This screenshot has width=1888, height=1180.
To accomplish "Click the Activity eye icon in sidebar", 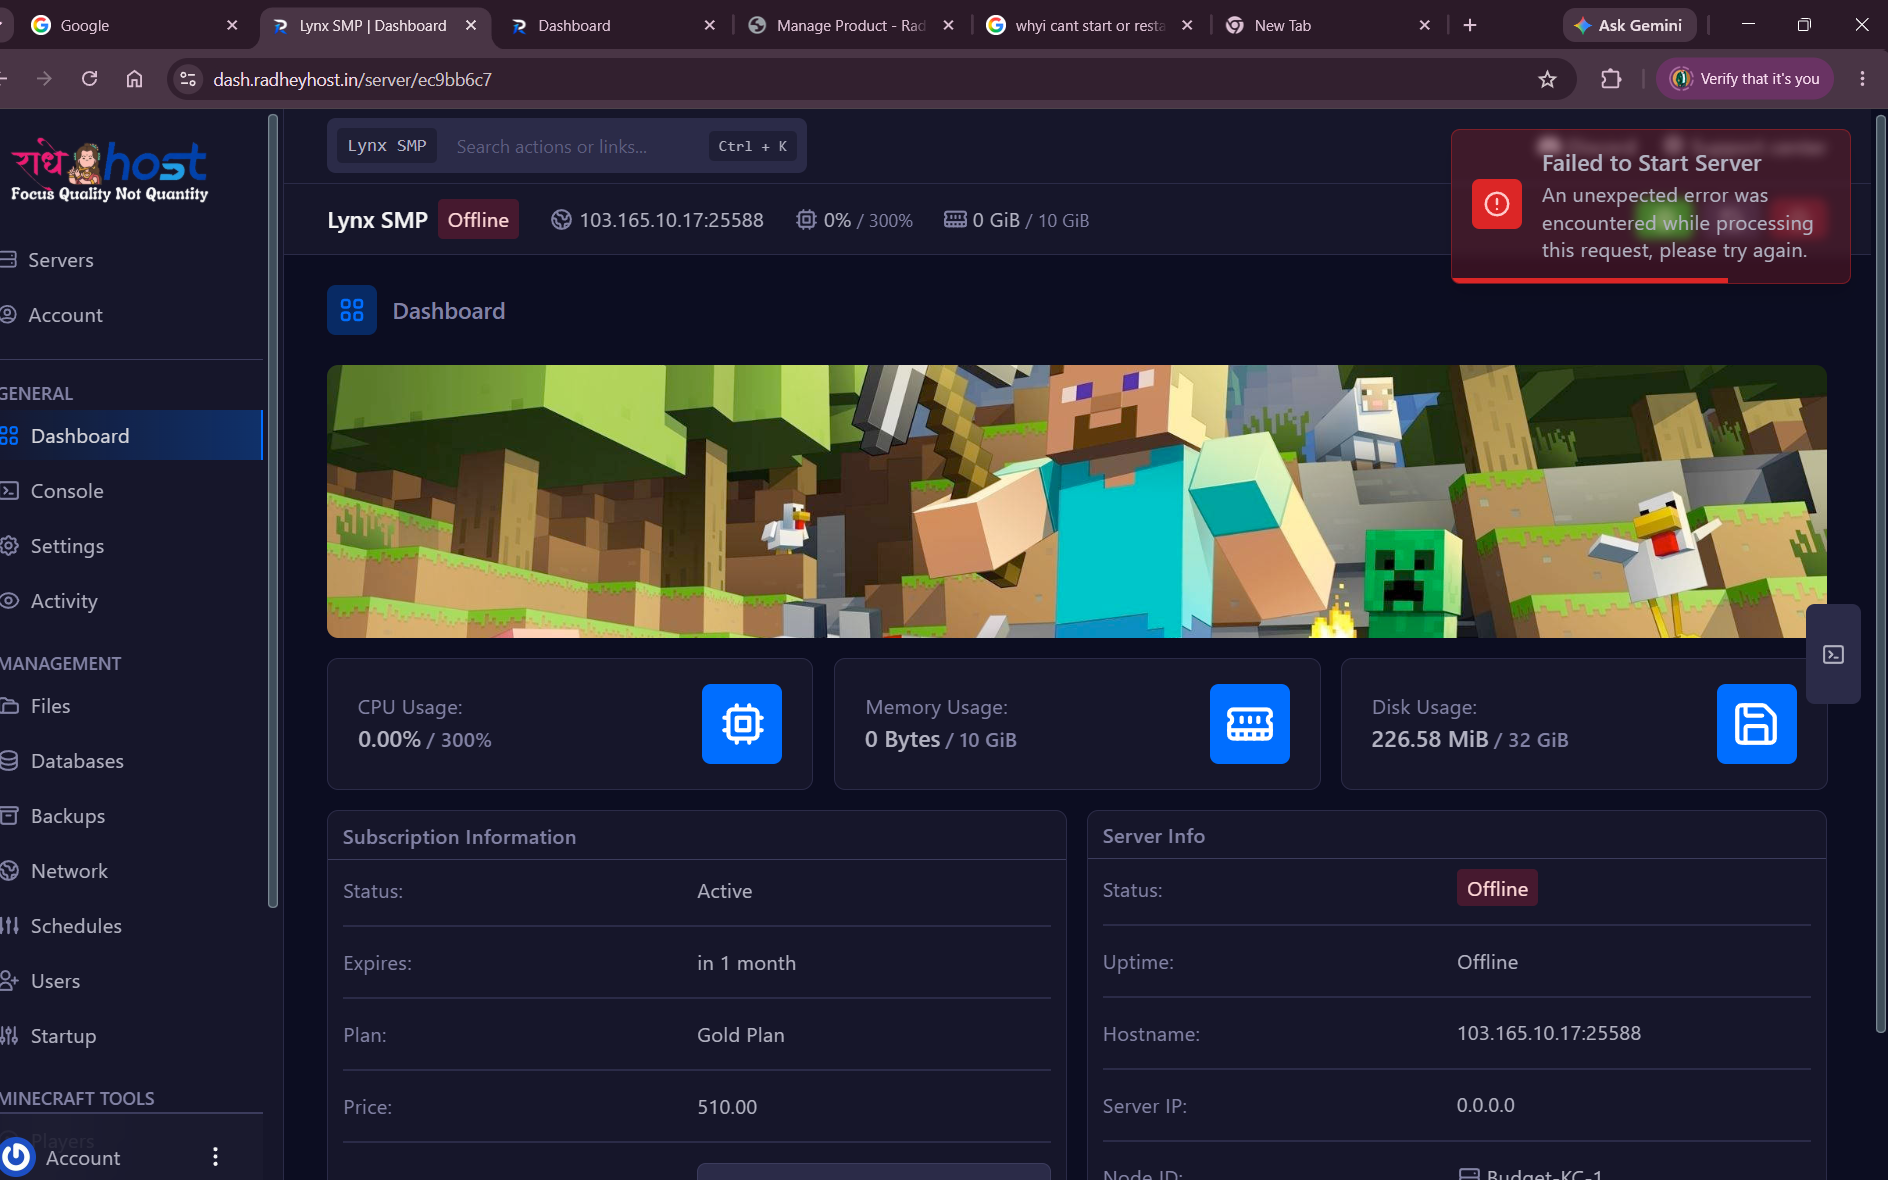I will [x=10, y=601].
